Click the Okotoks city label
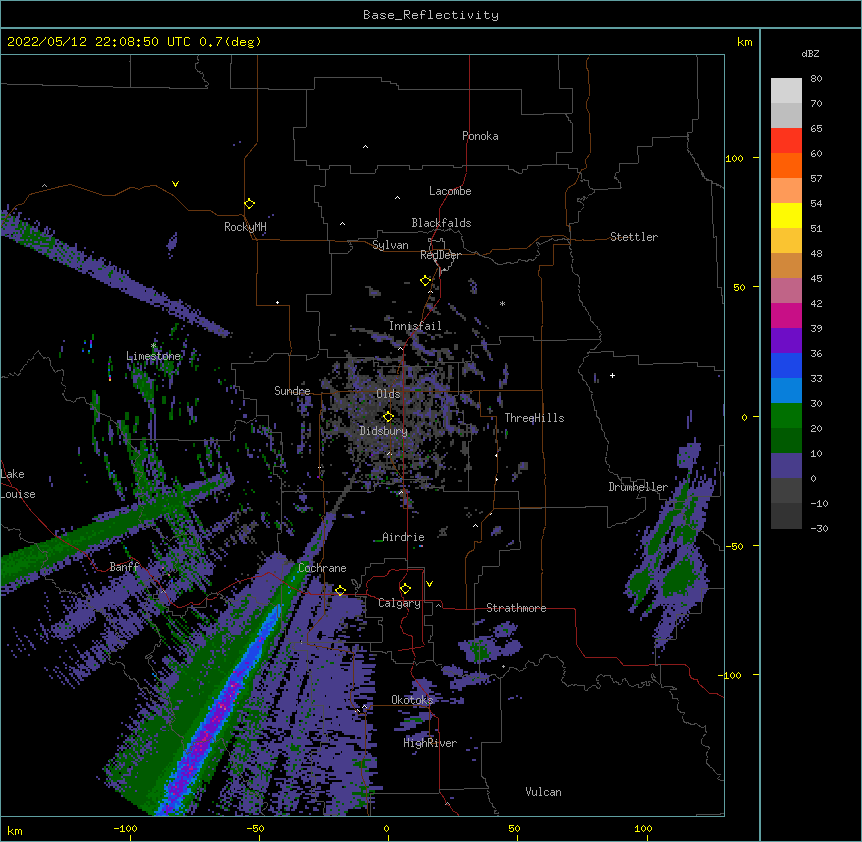 412,700
